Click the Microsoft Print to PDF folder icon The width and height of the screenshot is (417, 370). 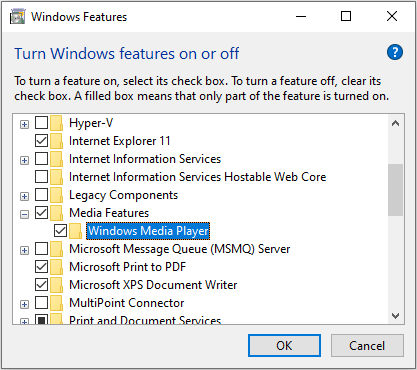[57, 267]
